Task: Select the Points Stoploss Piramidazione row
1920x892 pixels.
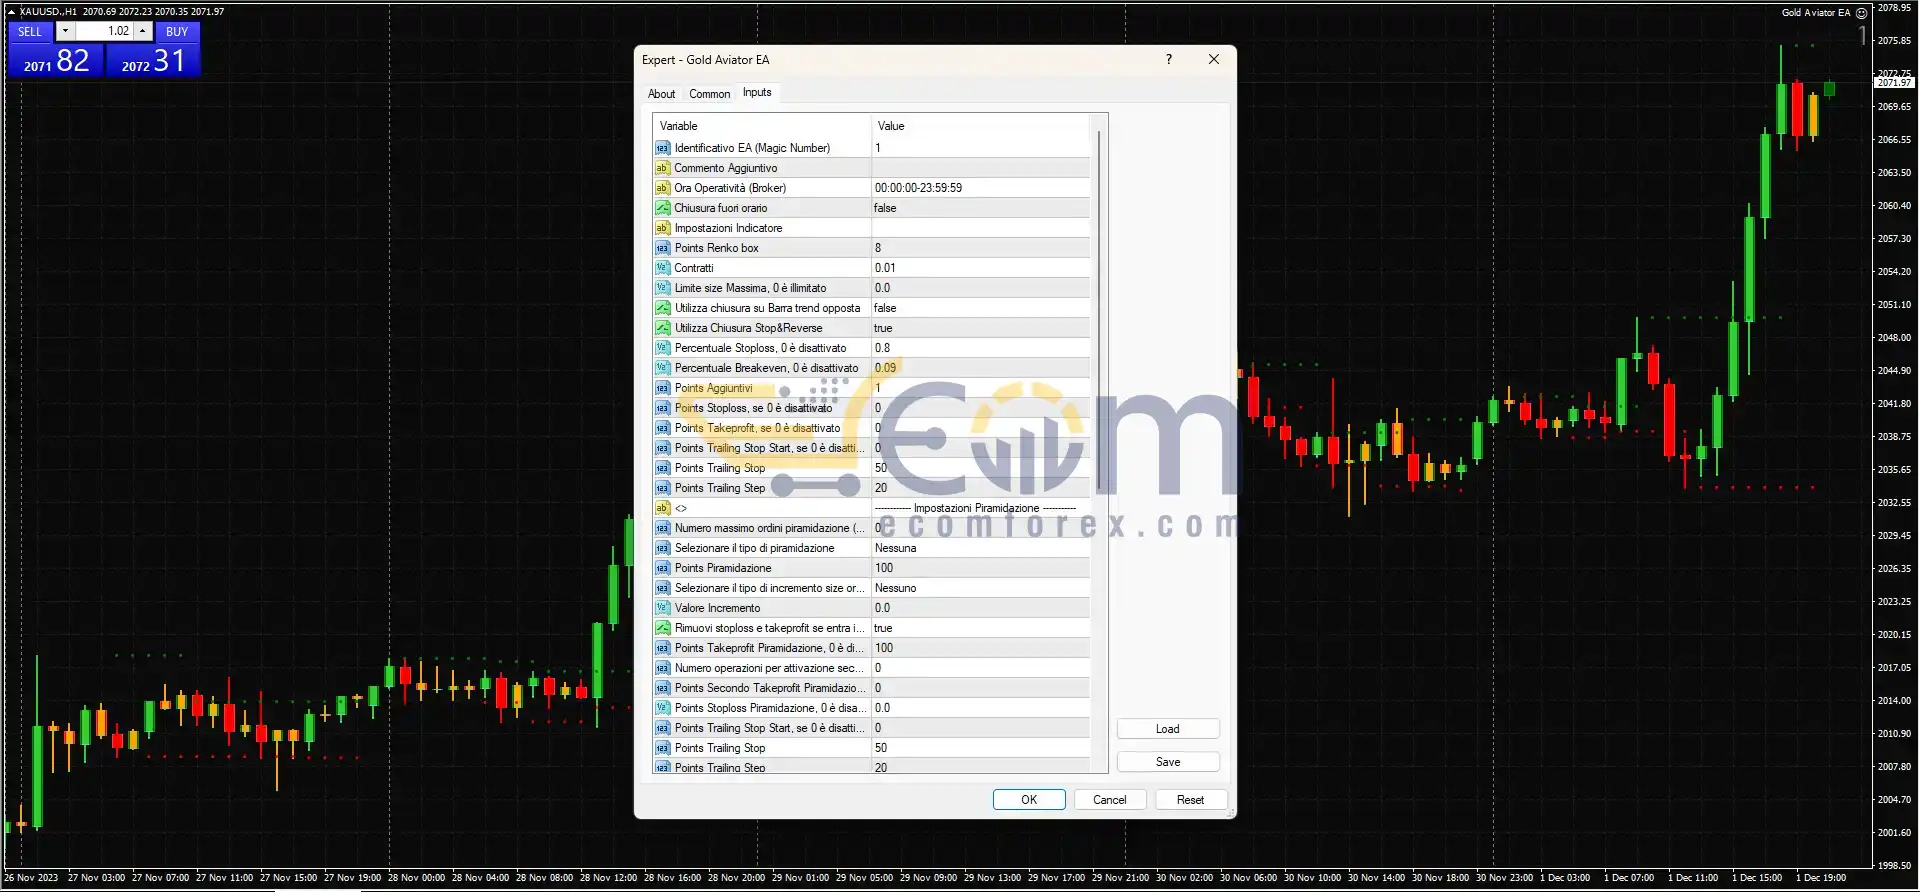Action: coord(871,708)
